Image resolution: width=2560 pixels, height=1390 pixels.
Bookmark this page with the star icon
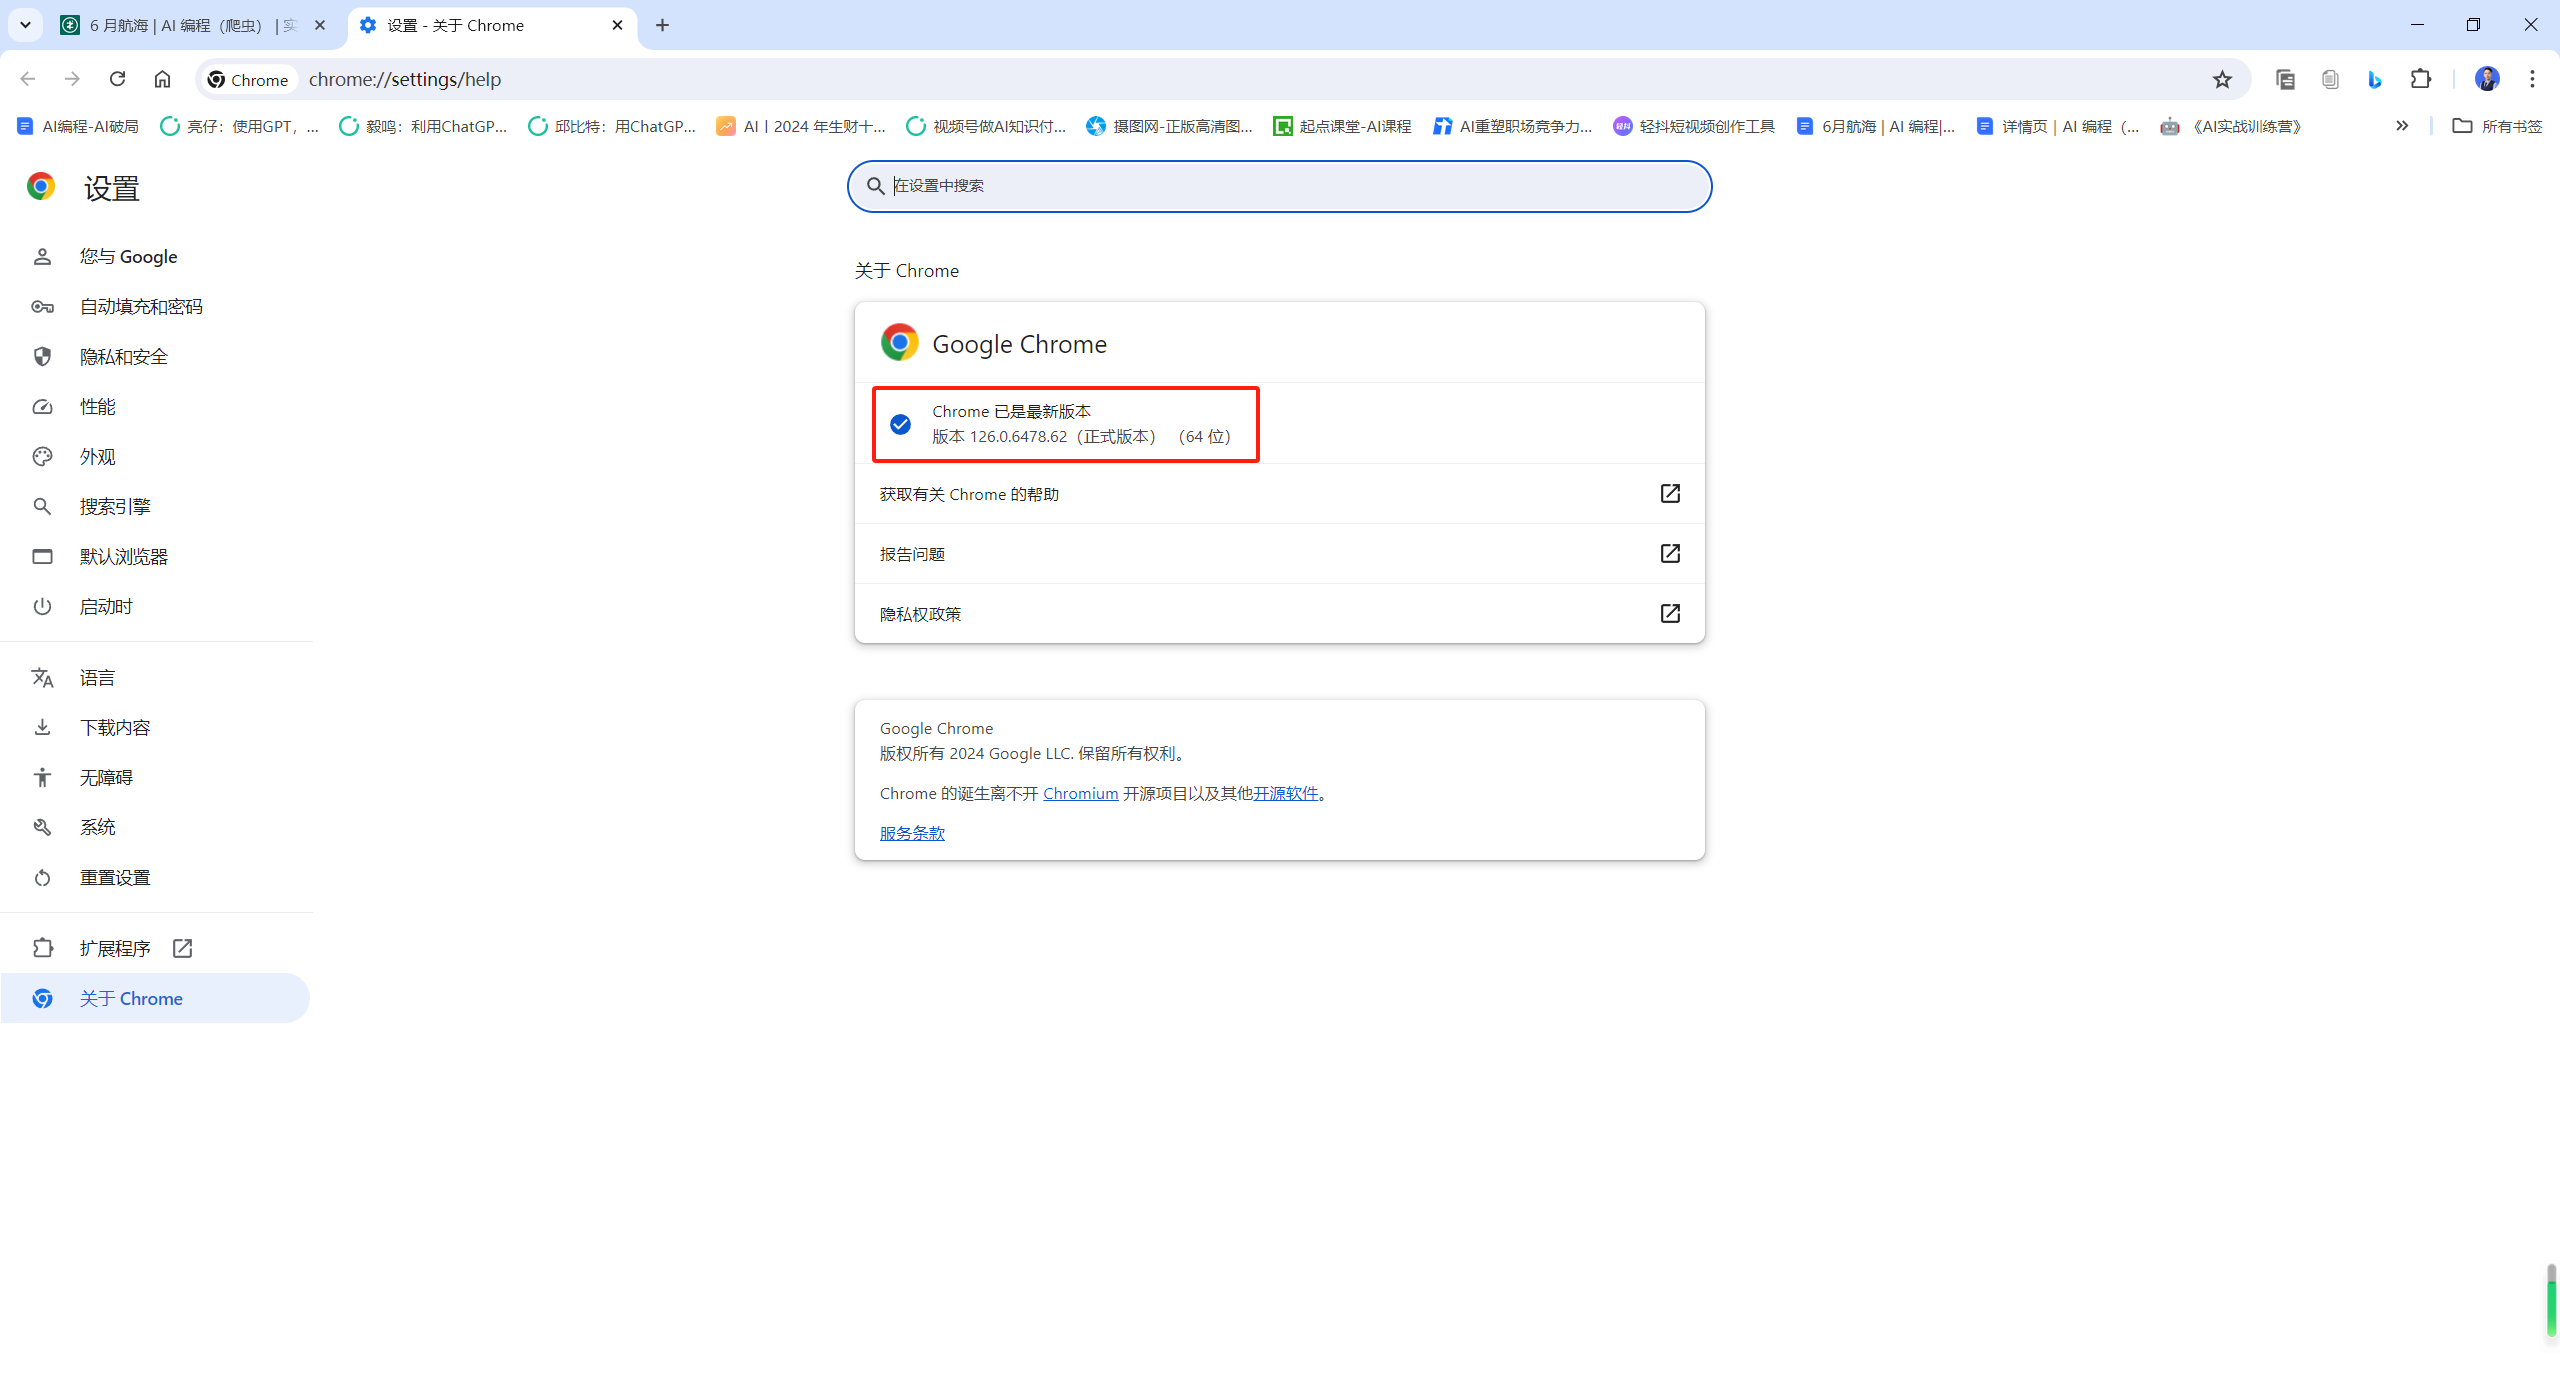[x=2222, y=79]
